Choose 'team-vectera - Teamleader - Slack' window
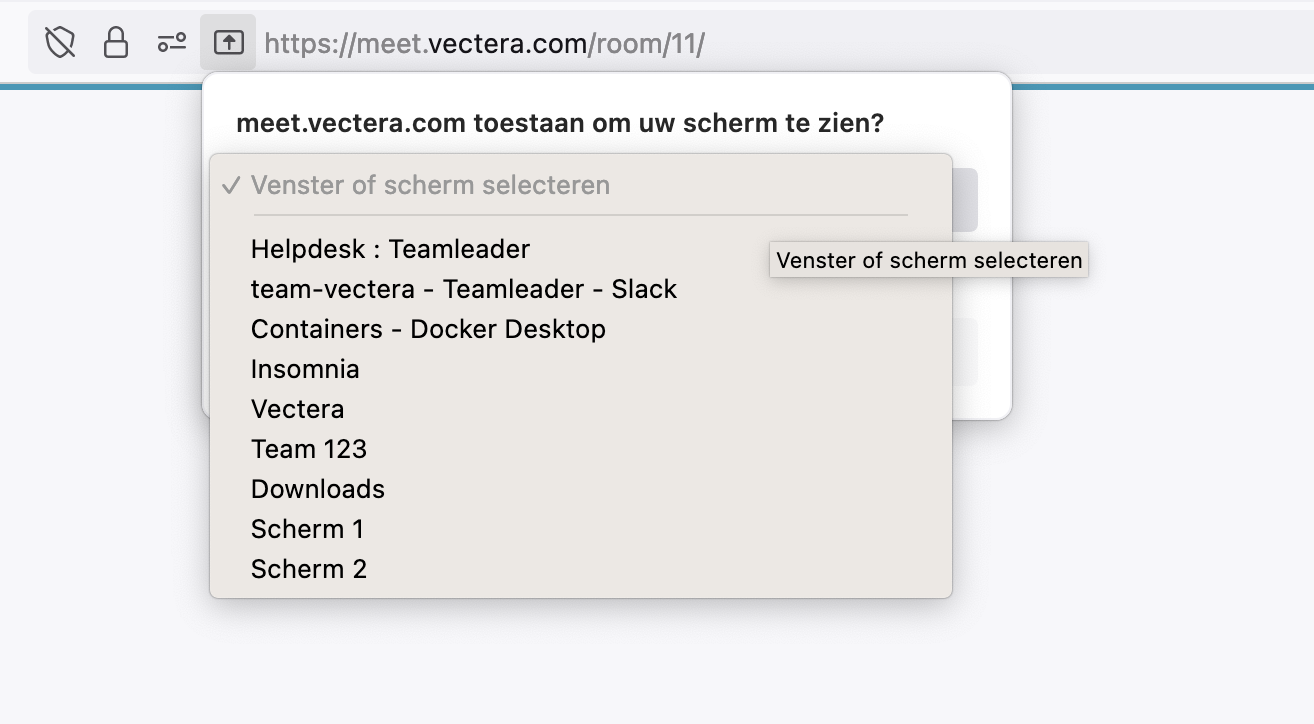Image resolution: width=1314 pixels, height=724 pixels. (580, 289)
